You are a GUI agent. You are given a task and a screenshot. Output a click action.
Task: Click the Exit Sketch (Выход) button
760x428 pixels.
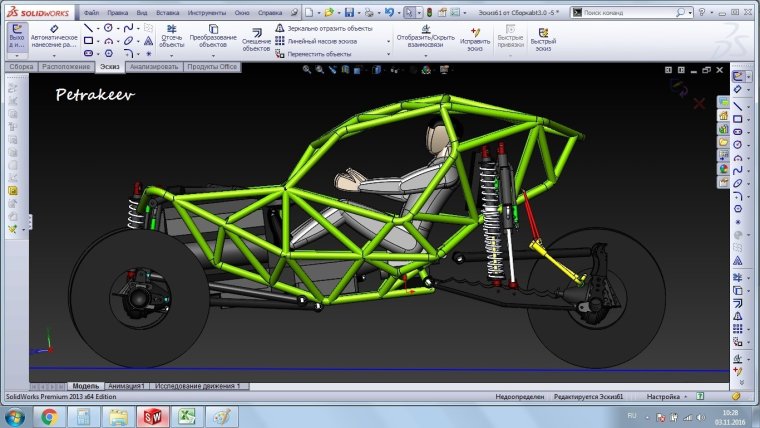[x=15, y=35]
